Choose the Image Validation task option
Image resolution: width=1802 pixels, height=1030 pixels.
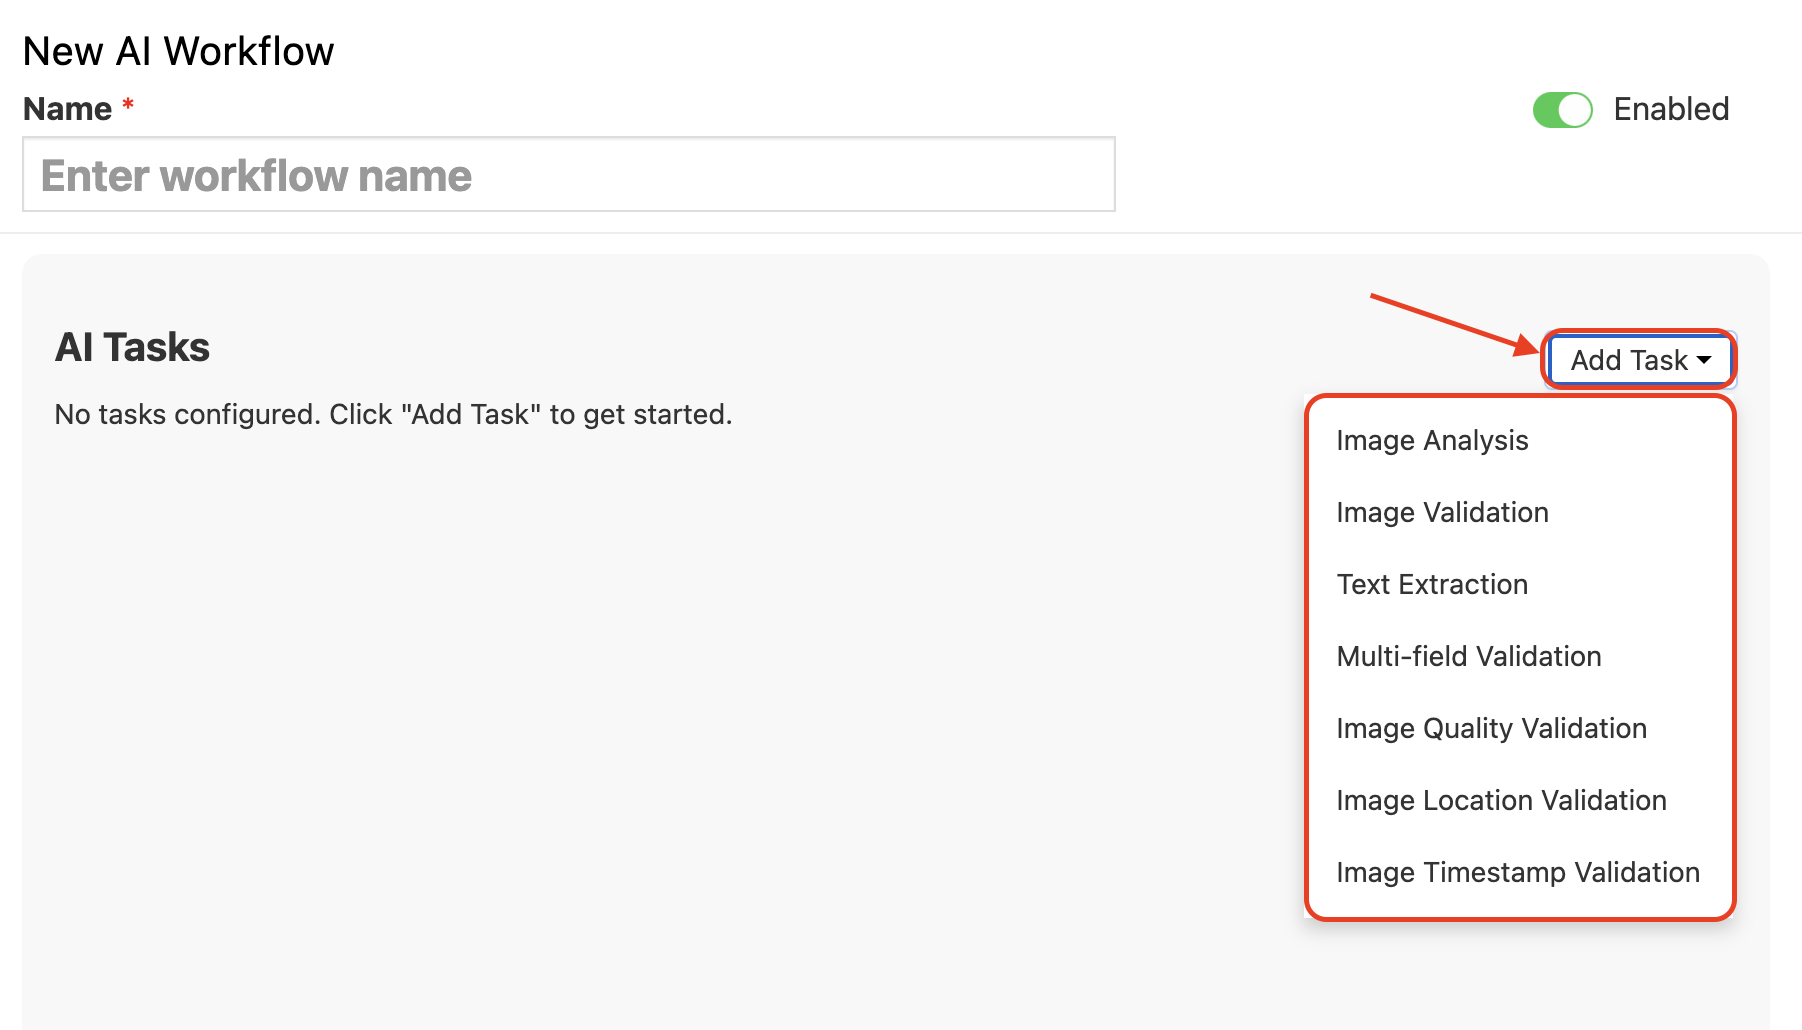pyautogui.click(x=1442, y=513)
